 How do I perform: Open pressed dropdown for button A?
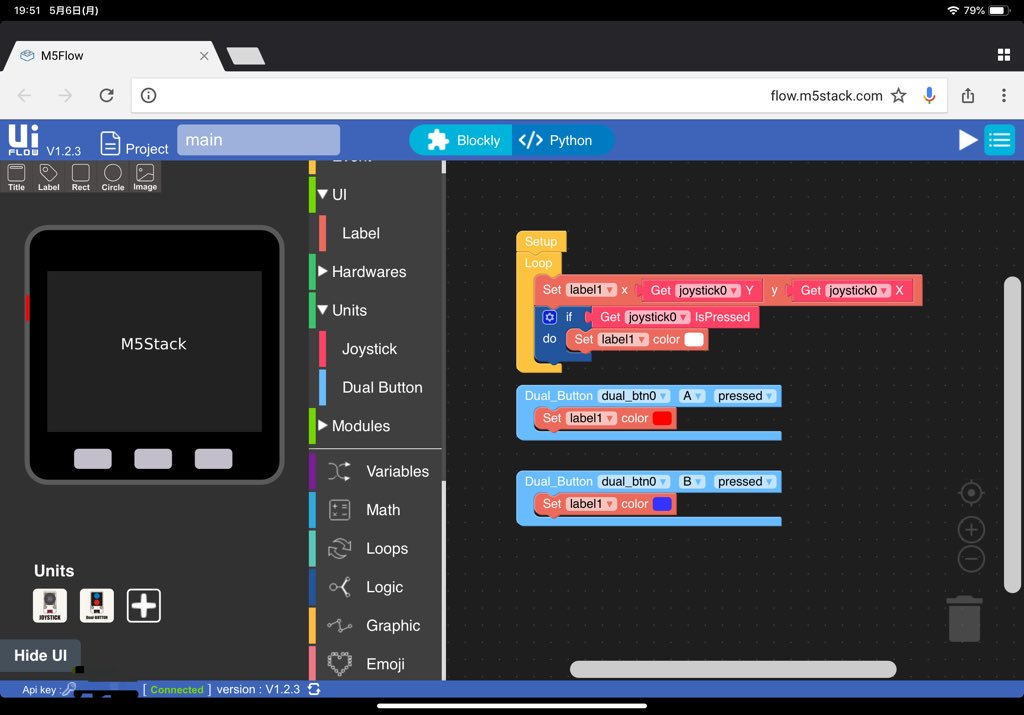click(x=745, y=396)
